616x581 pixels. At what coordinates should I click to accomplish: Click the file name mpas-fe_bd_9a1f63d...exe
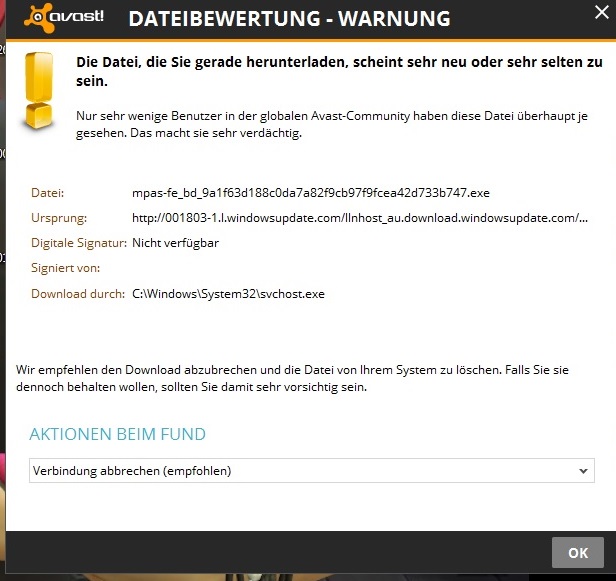click(311, 193)
